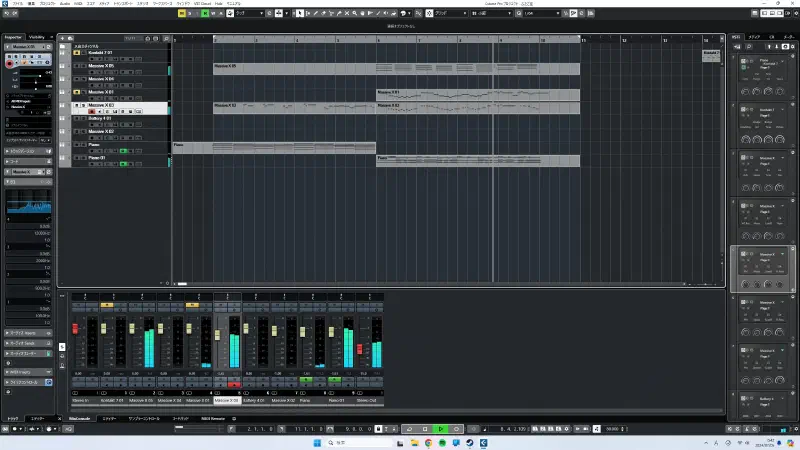Open the MixConsole tab in lower zone
This screenshot has height=450, width=800.
point(80,418)
